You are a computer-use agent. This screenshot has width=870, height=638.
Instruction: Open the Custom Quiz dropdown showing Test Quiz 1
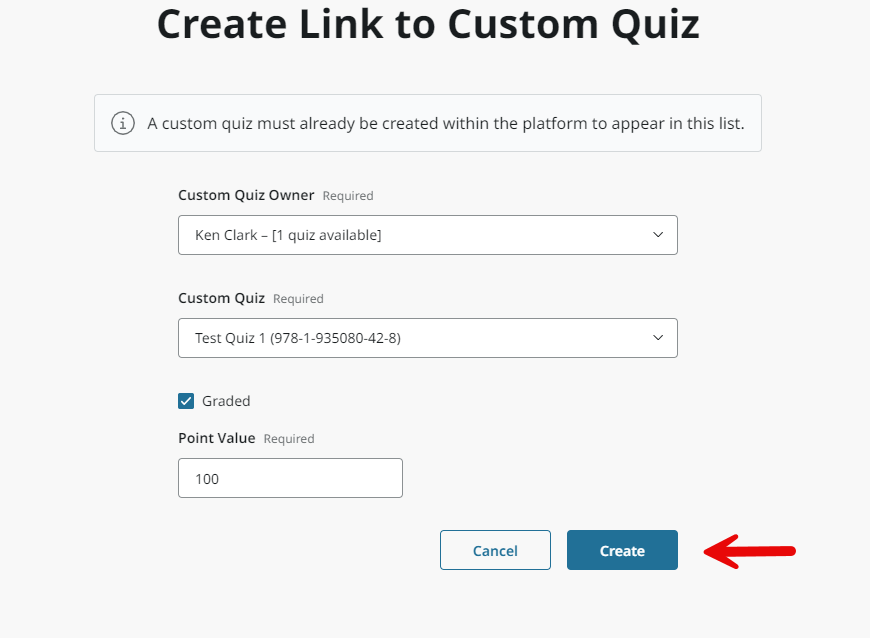[428, 338]
